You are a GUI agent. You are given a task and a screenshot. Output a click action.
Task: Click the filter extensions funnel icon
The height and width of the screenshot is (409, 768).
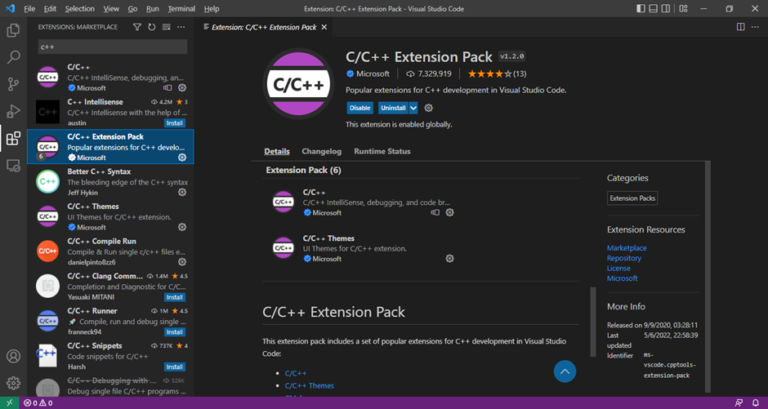(x=138, y=27)
